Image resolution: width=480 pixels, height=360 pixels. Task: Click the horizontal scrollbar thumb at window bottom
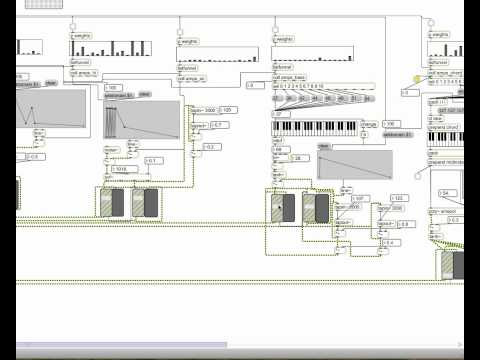122,345
